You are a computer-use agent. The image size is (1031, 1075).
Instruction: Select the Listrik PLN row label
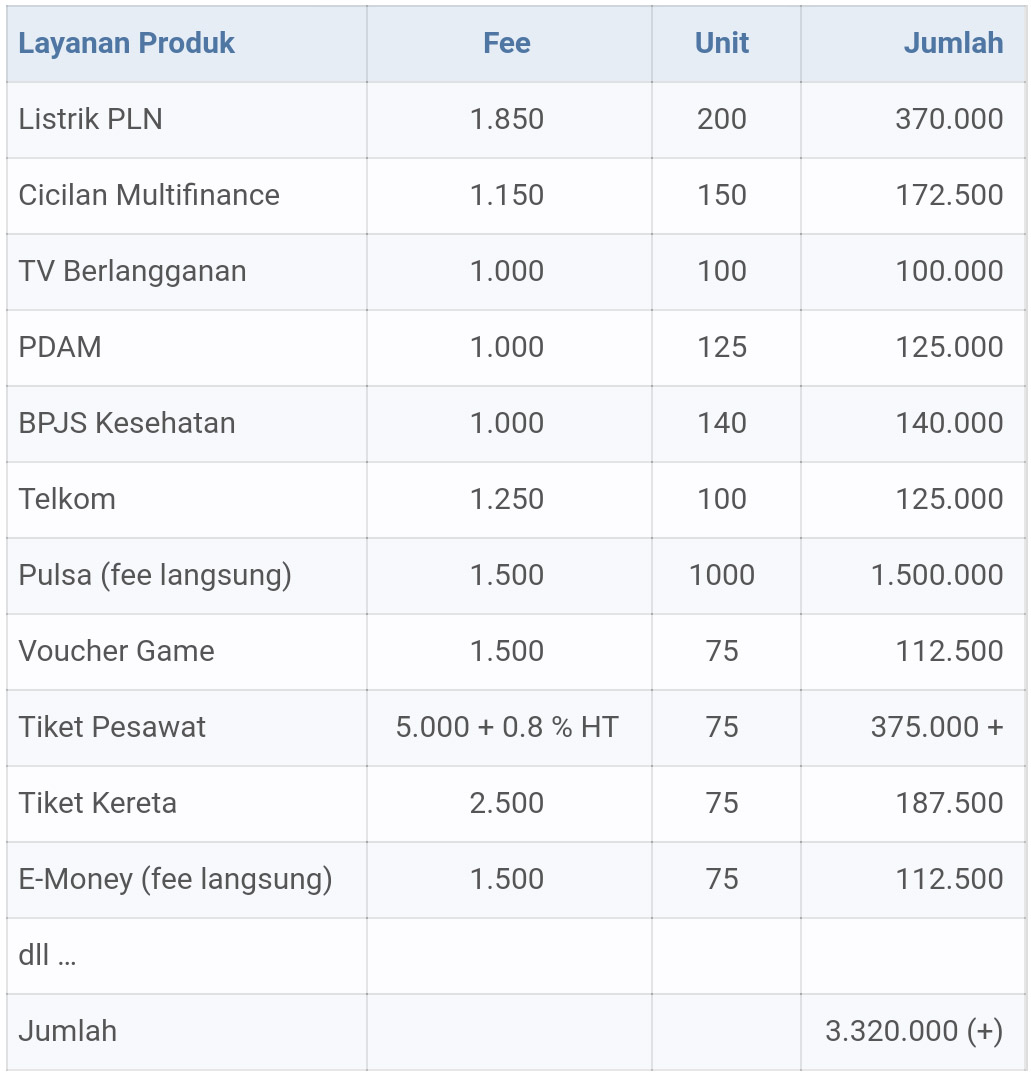pyautogui.click(x=90, y=119)
